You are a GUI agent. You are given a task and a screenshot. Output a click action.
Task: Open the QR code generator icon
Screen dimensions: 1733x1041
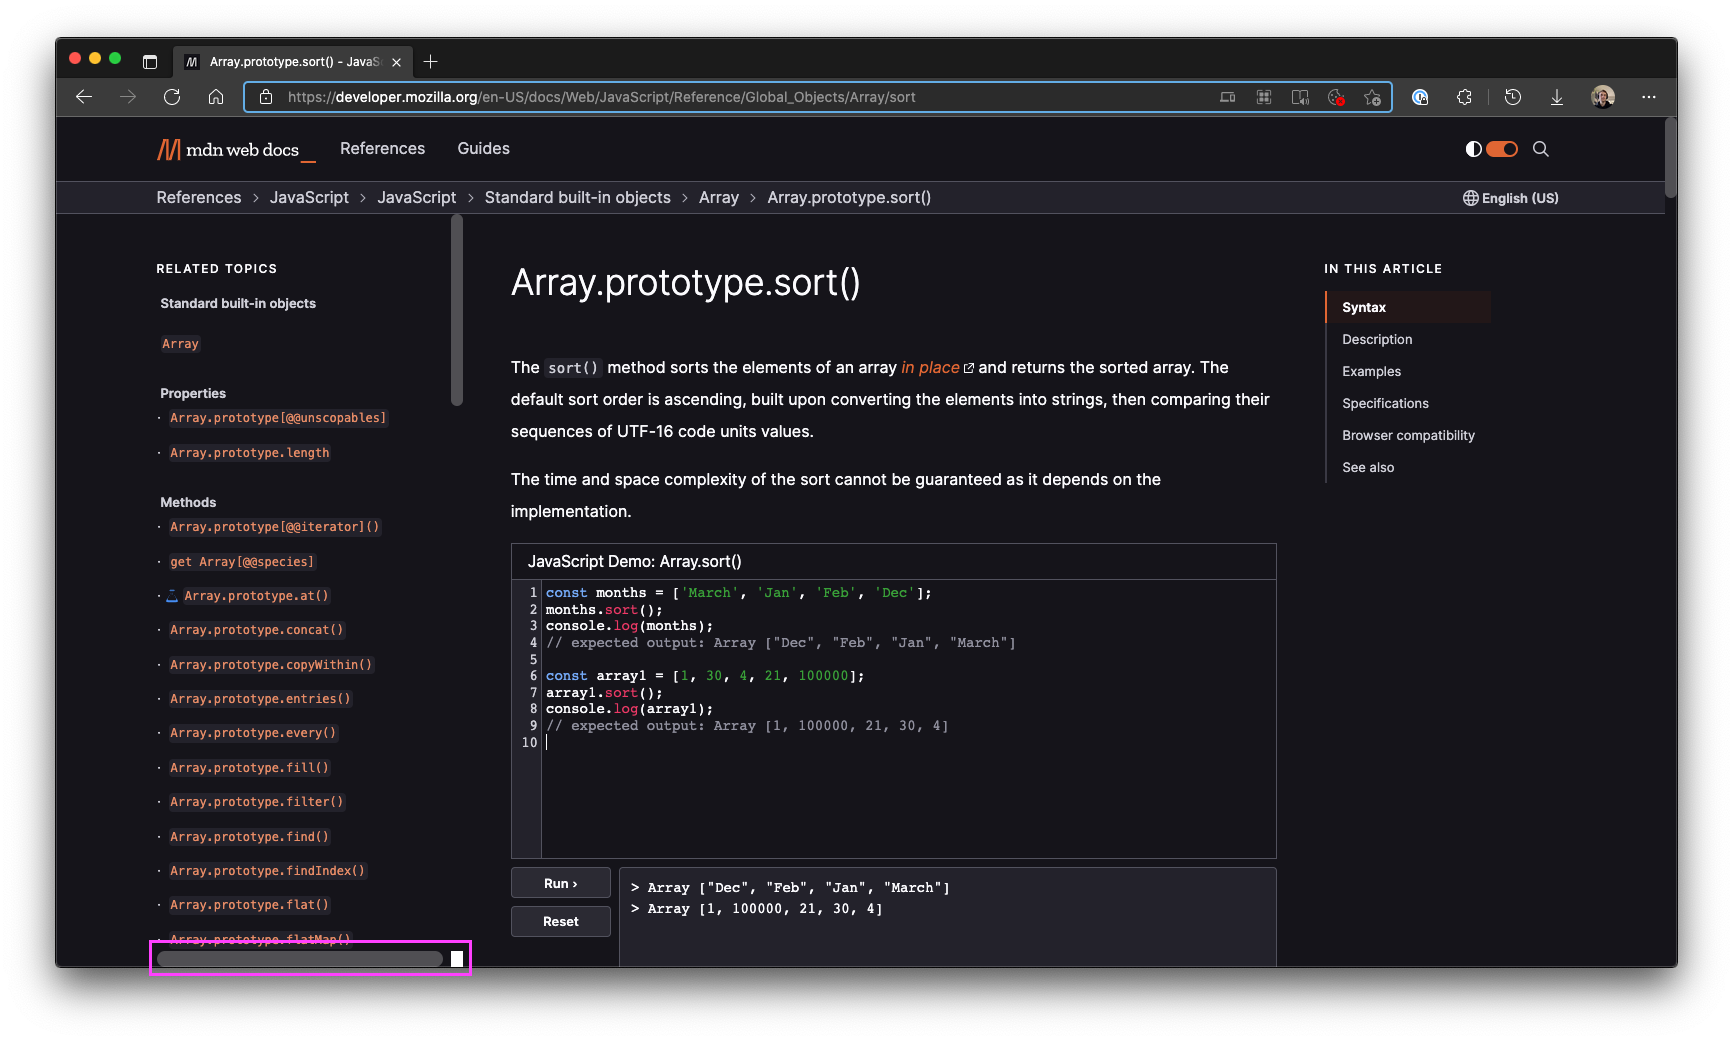pos(1264,97)
